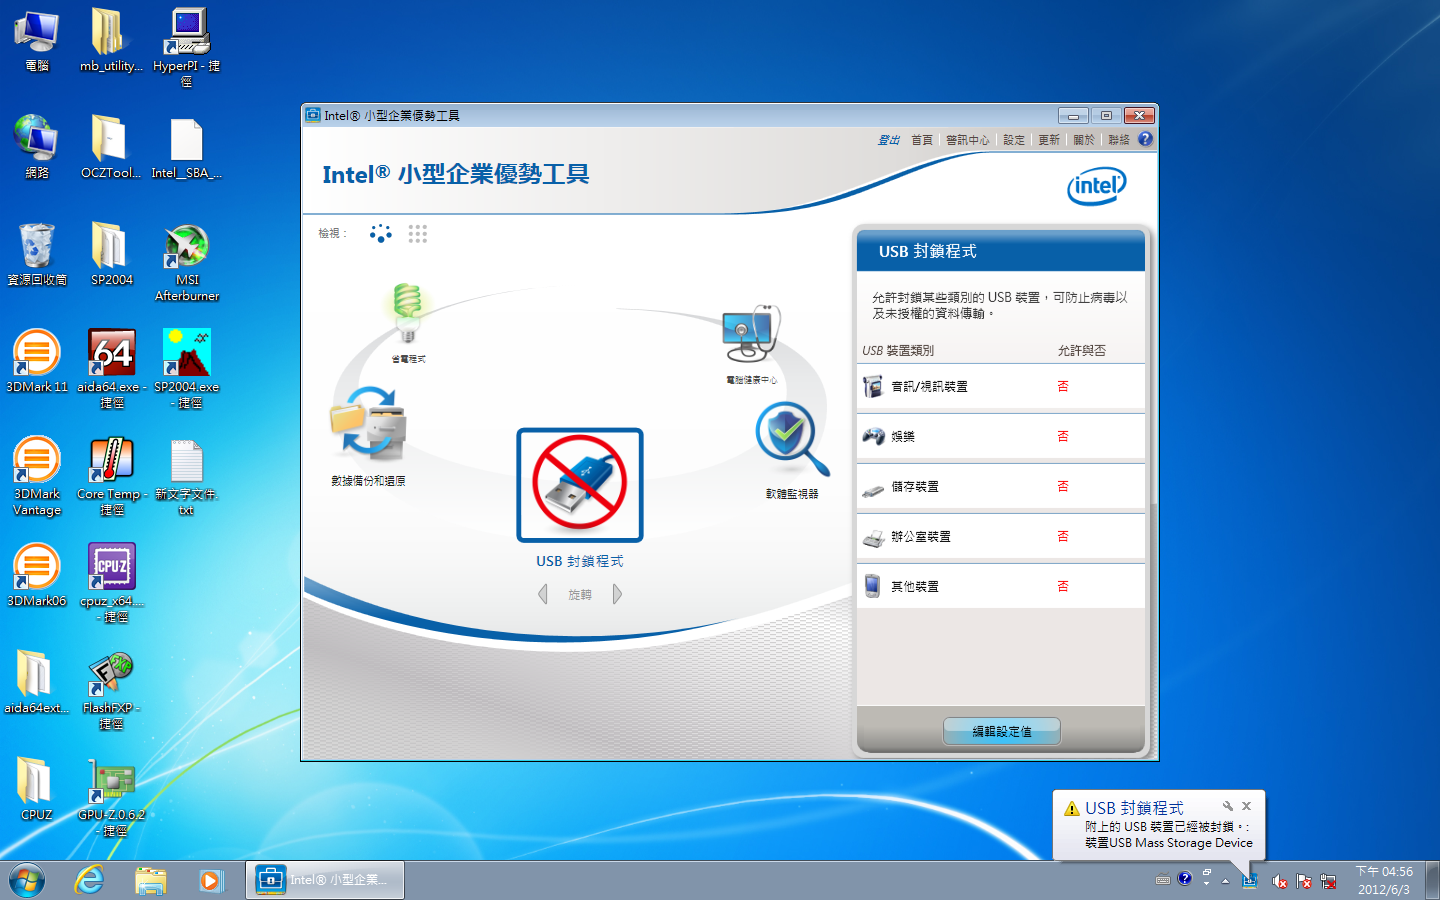Select the cpuz_x64 desktop shortcut
Viewport: 1440px width, 900px height.
(x=112, y=583)
